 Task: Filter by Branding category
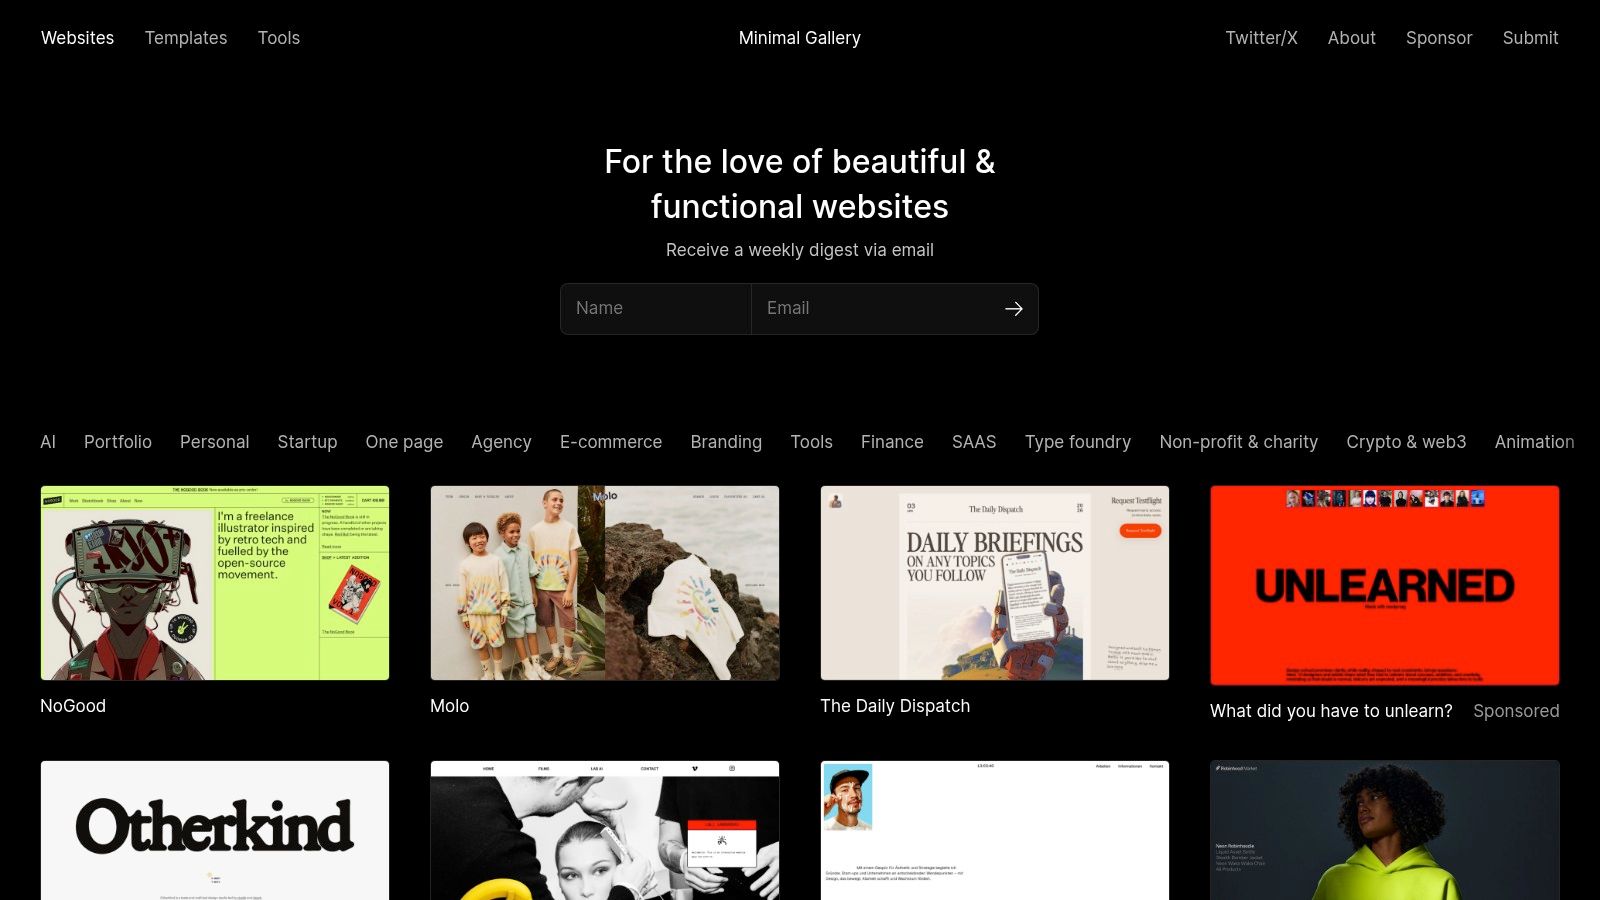(x=726, y=442)
